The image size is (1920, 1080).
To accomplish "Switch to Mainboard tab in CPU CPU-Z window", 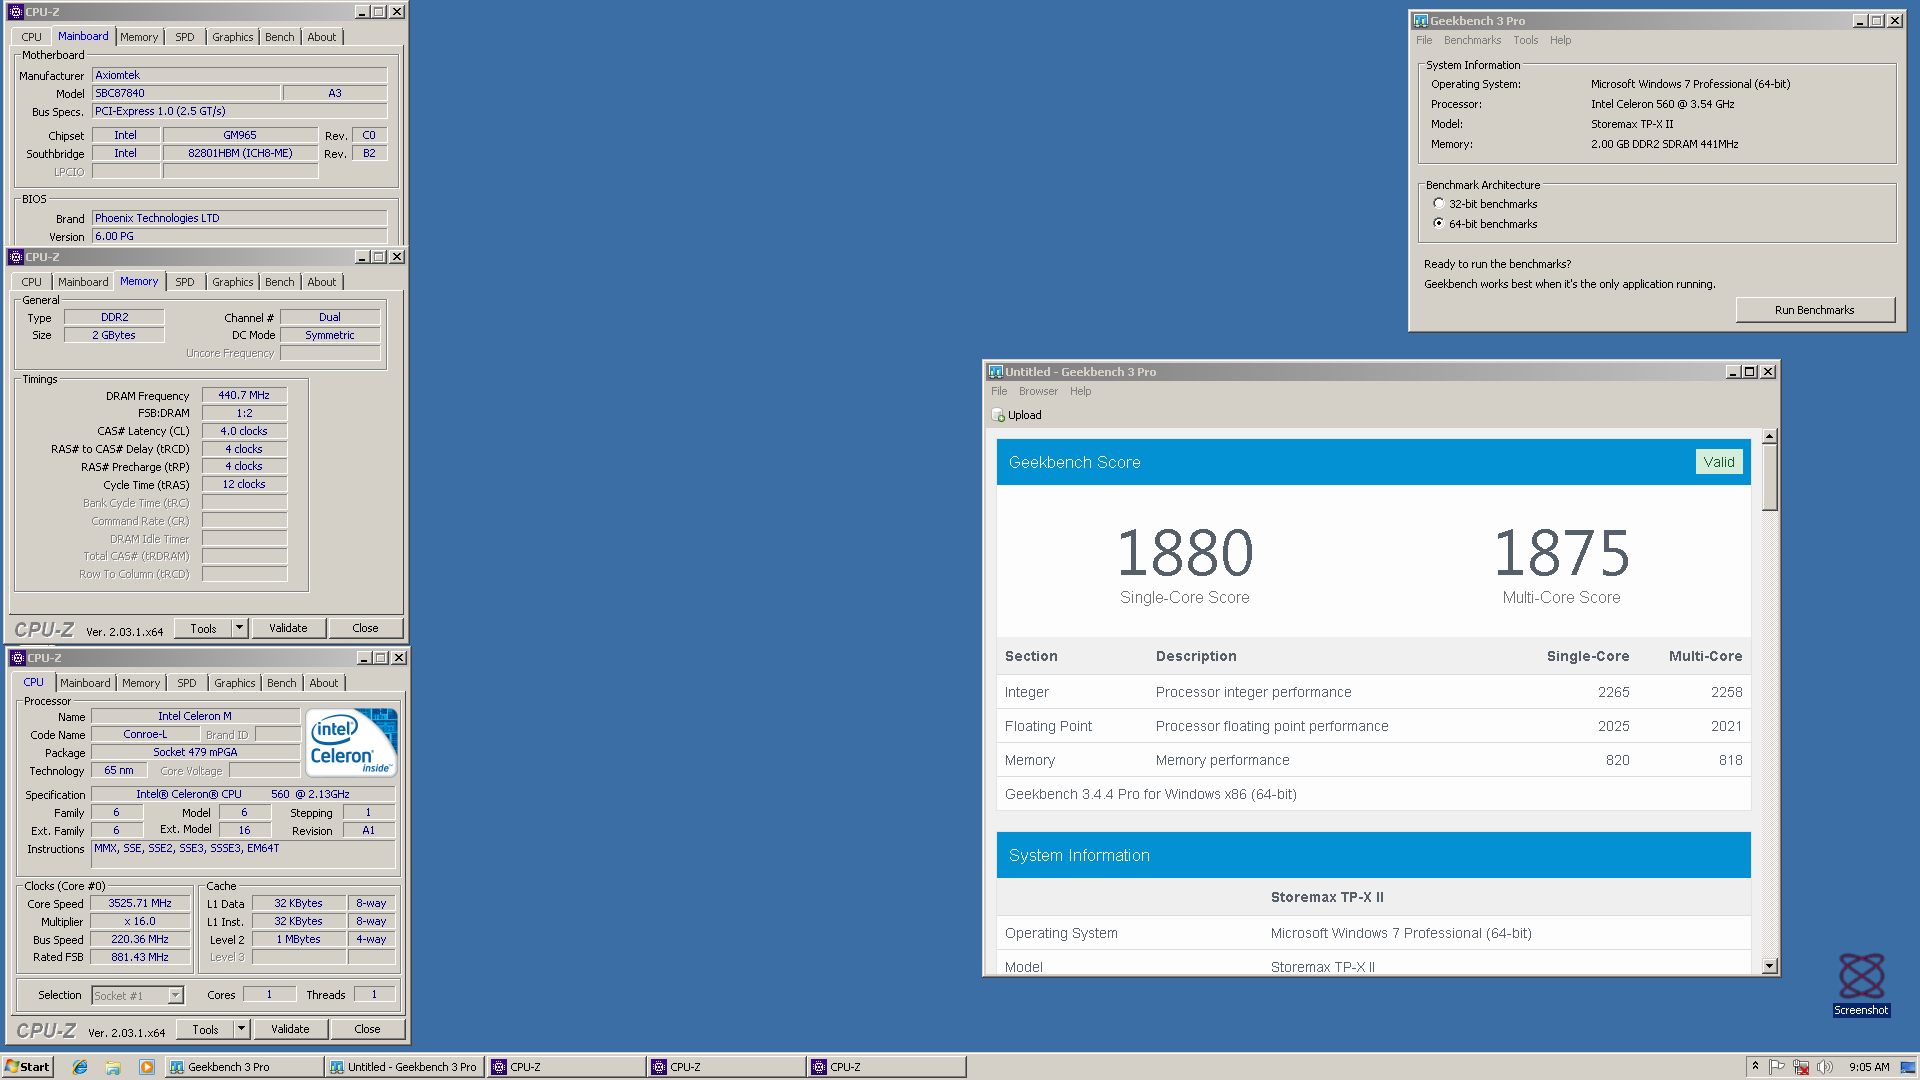I will click(x=85, y=683).
